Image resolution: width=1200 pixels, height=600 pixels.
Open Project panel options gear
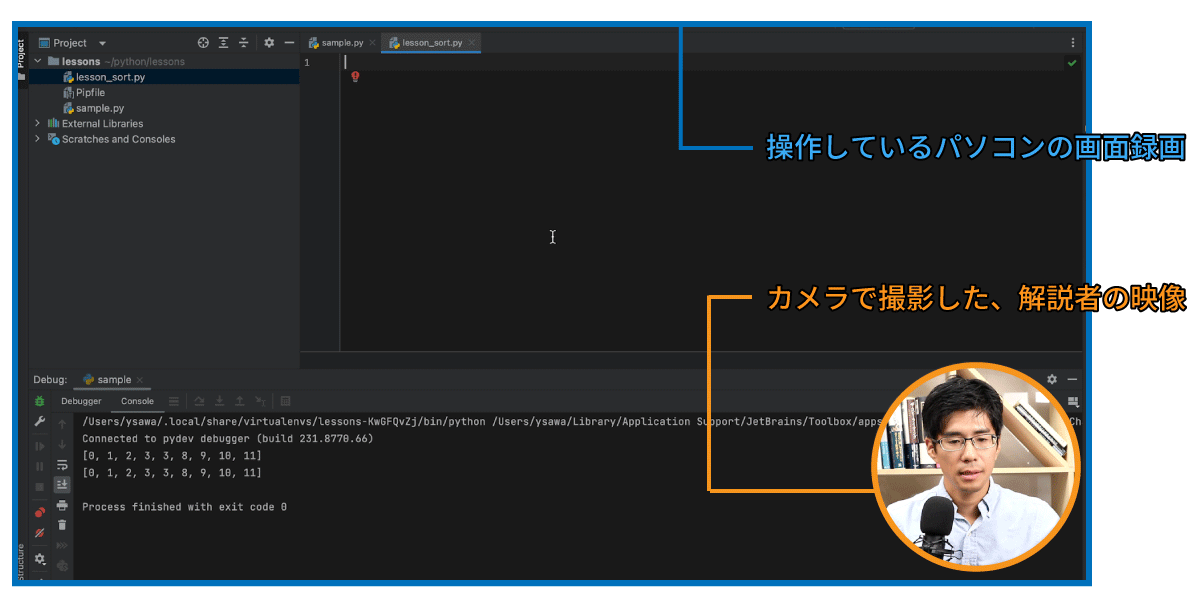pos(269,43)
